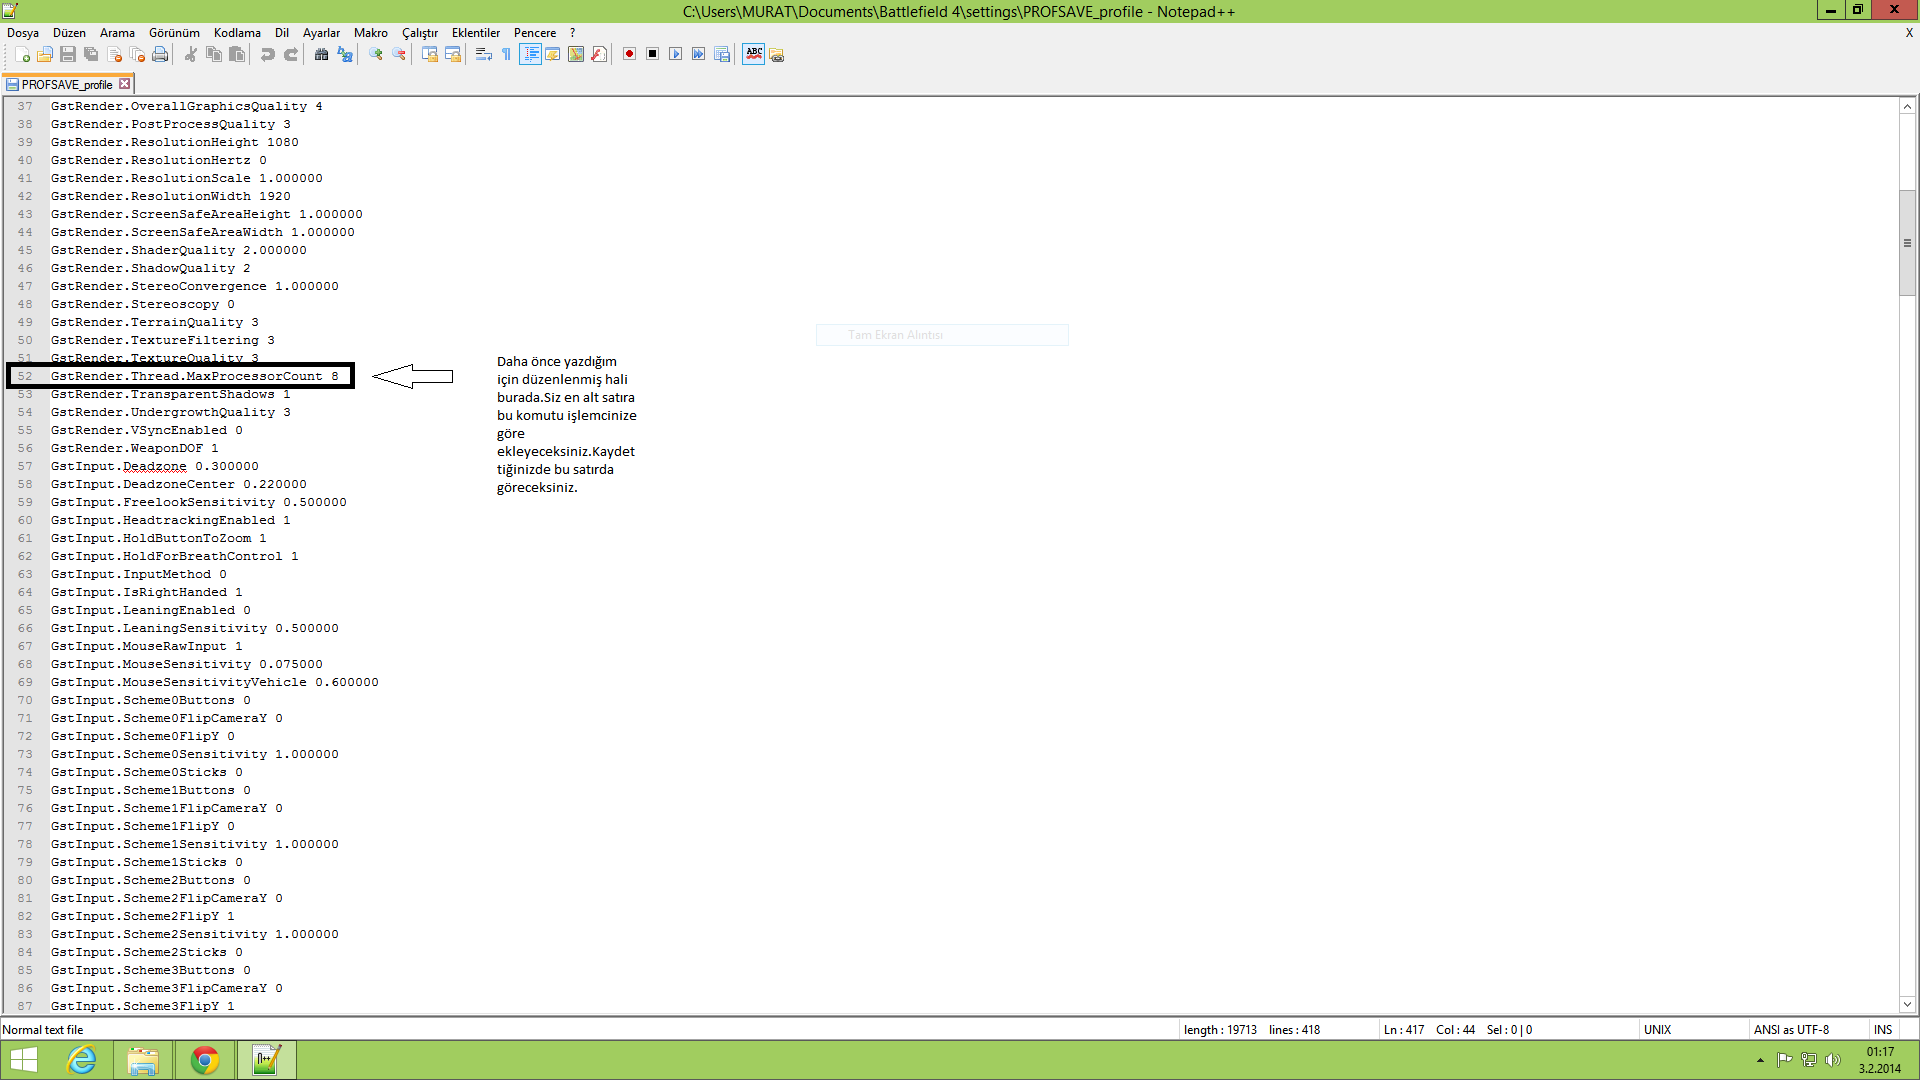Image resolution: width=1920 pixels, height=1080 pixels.
Task: Toggle the indent guide button
Action: coord(530,54)
